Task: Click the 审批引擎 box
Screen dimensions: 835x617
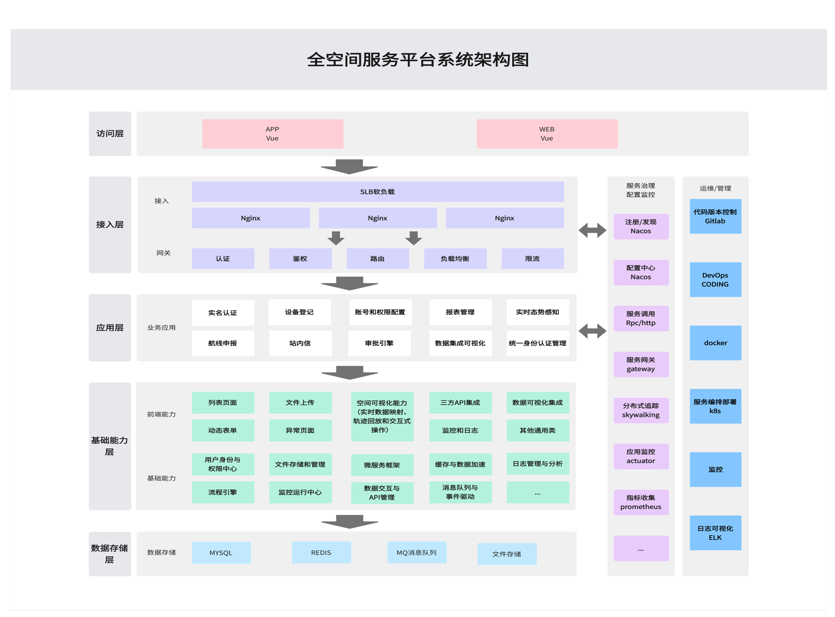Action: 379,343
